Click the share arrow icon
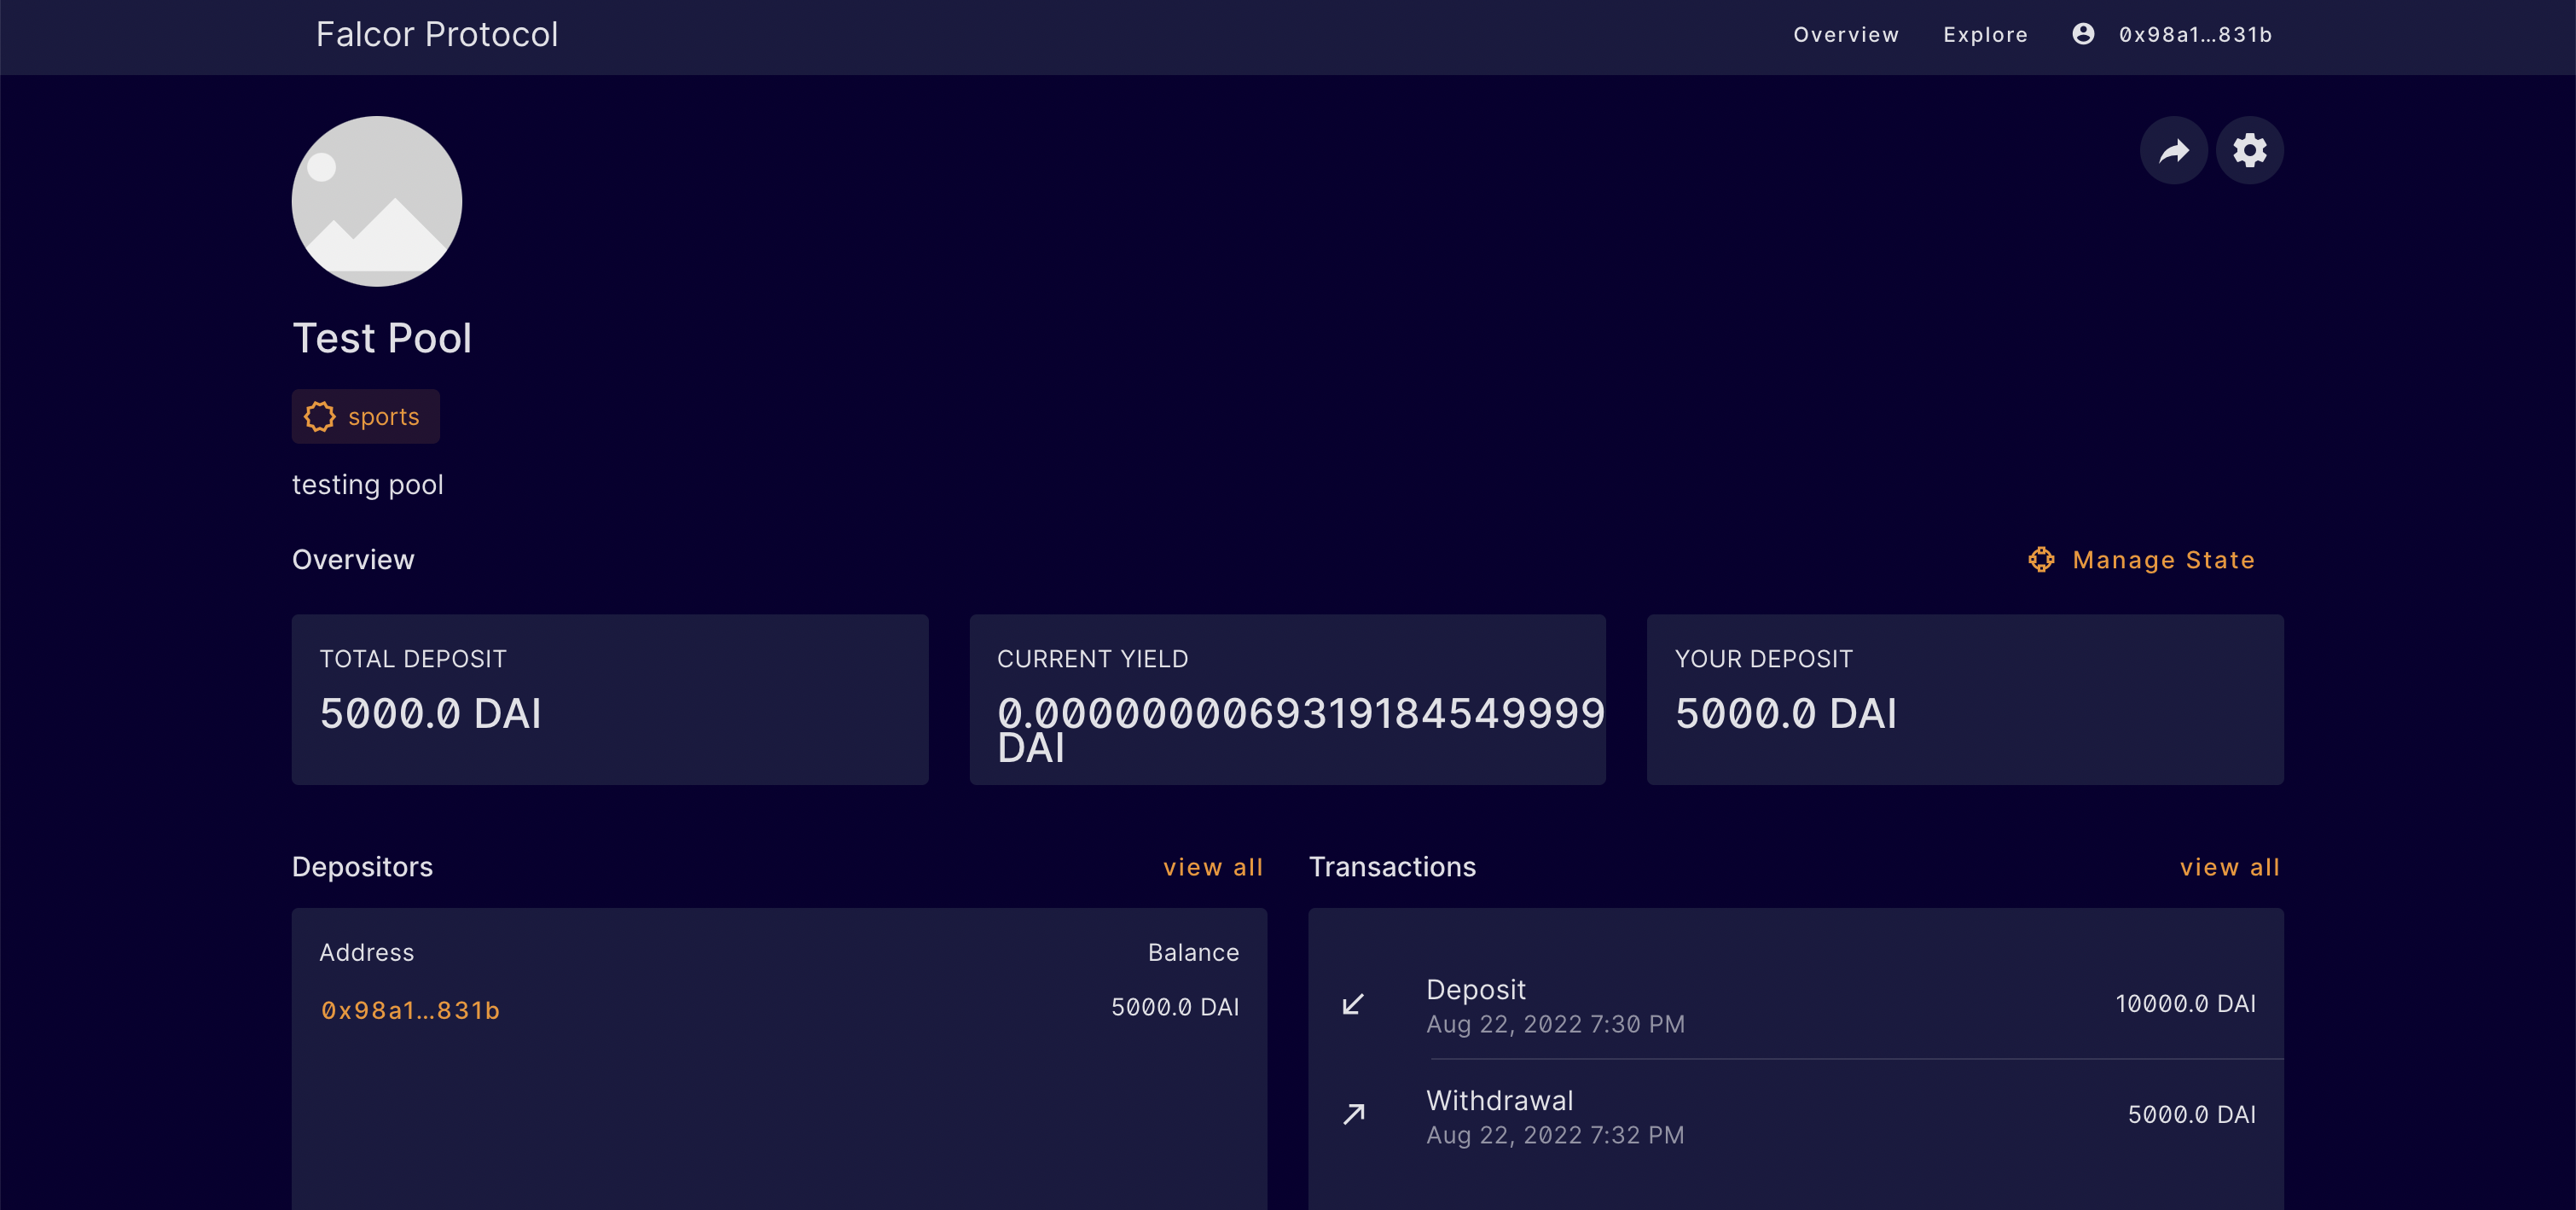The image size is (2576, 1210). coord(2173,151)
